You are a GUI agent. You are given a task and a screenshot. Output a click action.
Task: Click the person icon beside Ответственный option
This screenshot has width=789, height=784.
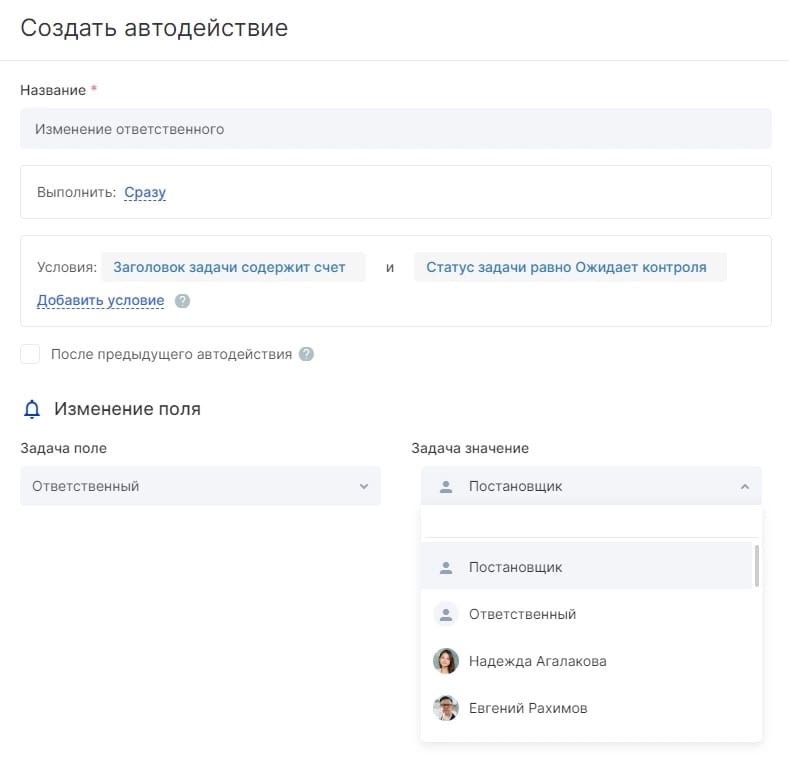tap(446, 614)
